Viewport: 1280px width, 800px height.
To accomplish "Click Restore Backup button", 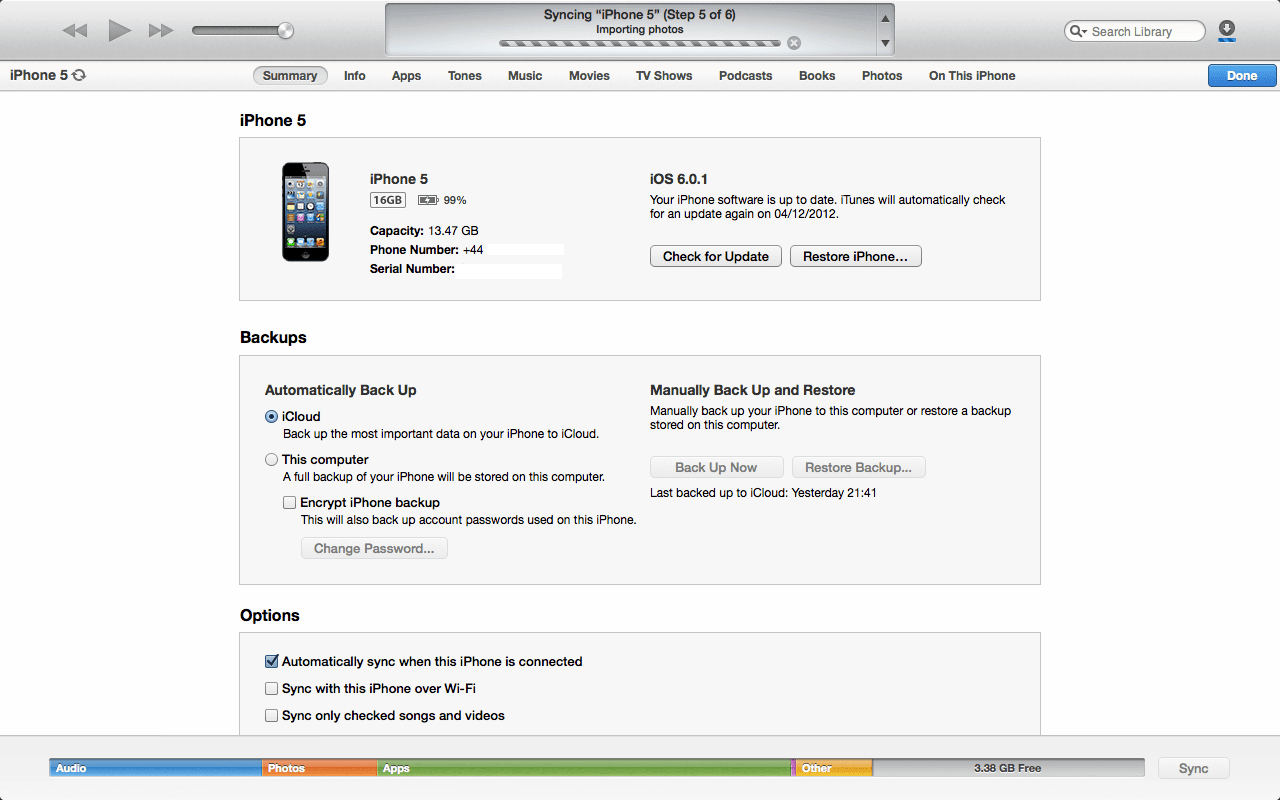I will (859, 468).
